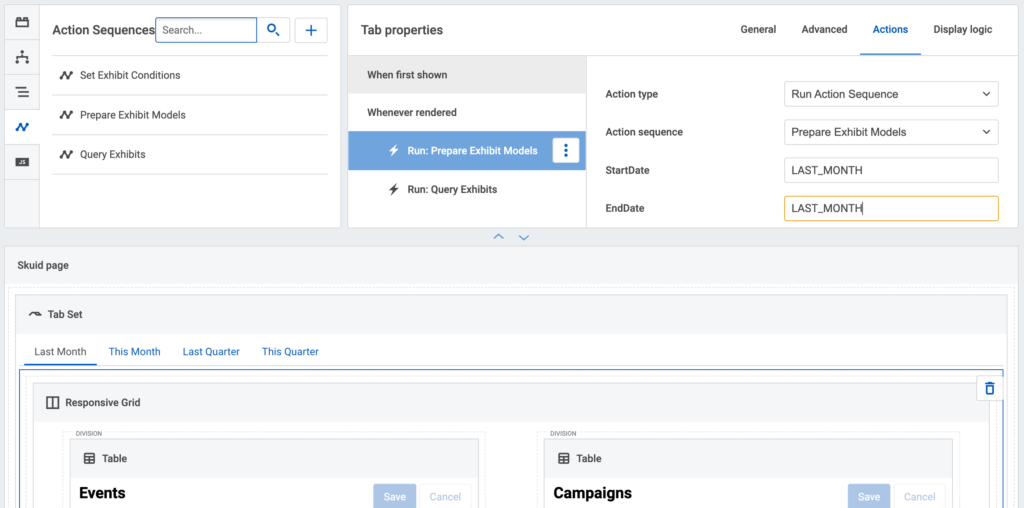Click Save button in Campaigns table
The height and width of the screenshot is (508, 1024).
869,496
